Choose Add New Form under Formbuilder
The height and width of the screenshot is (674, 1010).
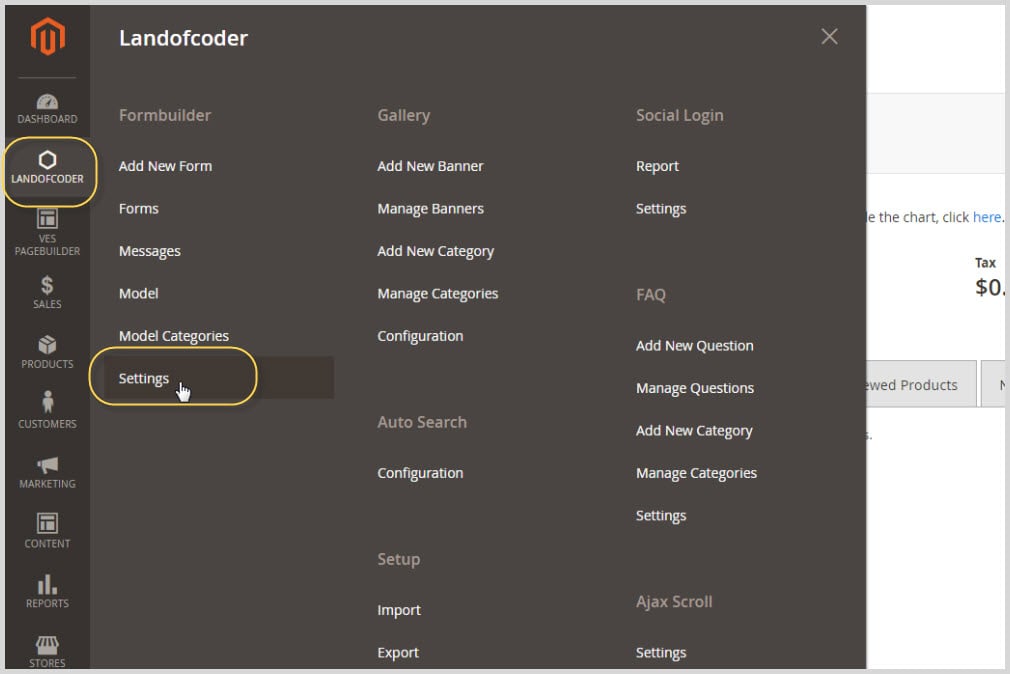165,166
